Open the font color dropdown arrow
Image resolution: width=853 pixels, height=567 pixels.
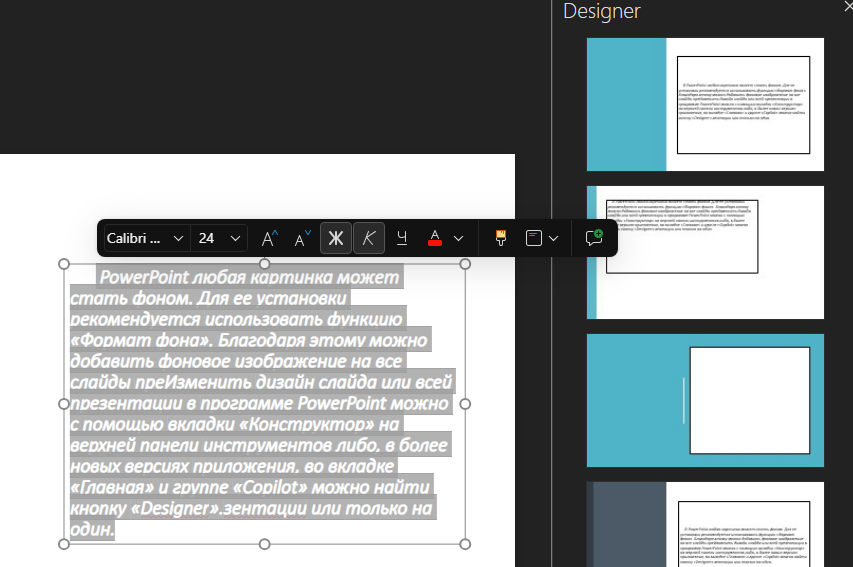(458, 238)
